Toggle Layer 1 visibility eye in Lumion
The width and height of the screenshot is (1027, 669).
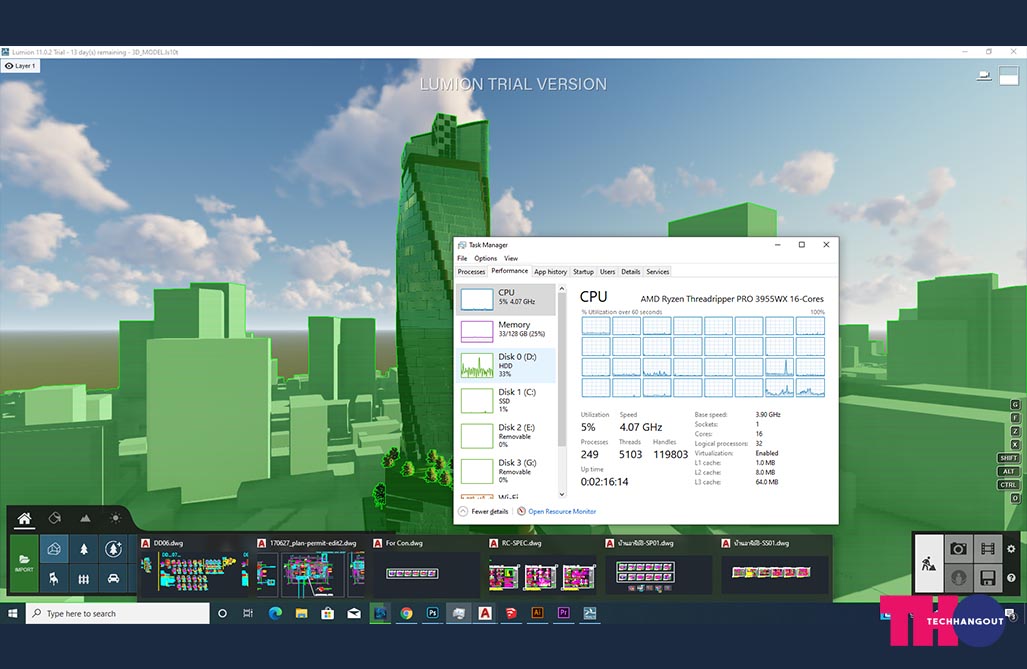click(9, 66)
